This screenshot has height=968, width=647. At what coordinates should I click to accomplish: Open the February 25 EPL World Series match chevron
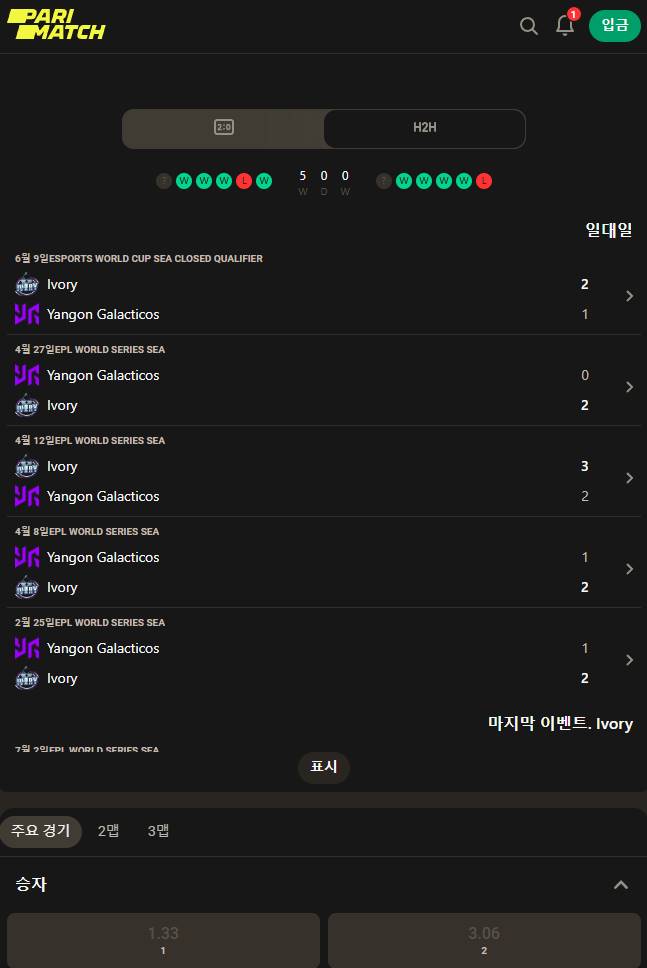tap(629, 660)
